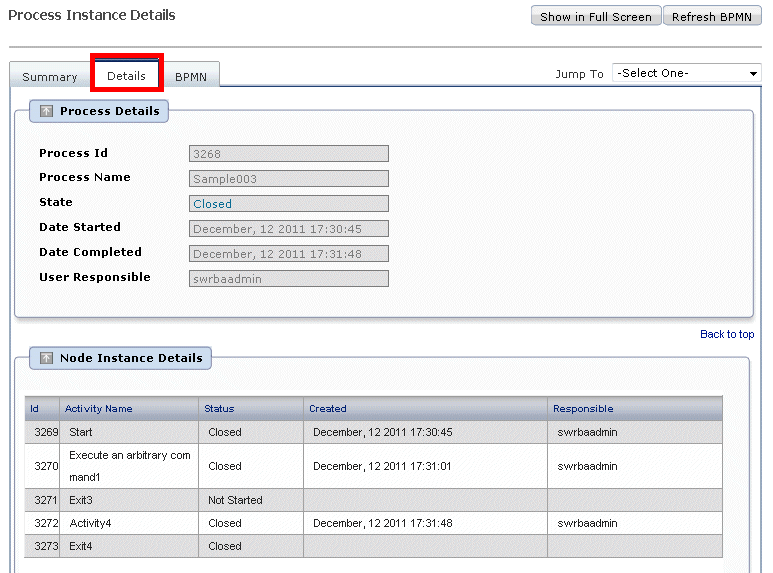Click swrbaadmin in the Activity4 row

click(587, 523)
